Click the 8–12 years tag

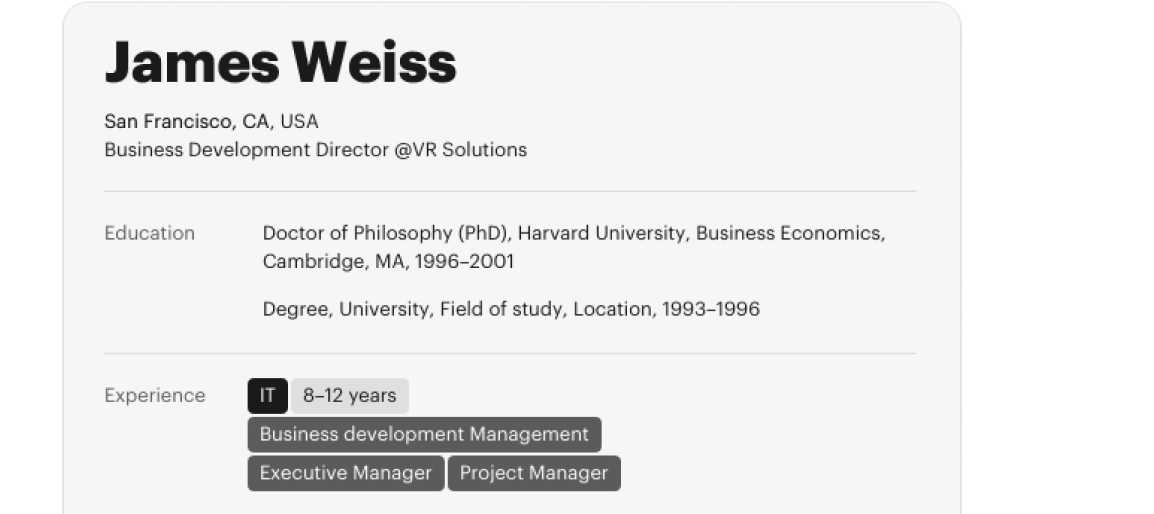pos(350,396)
